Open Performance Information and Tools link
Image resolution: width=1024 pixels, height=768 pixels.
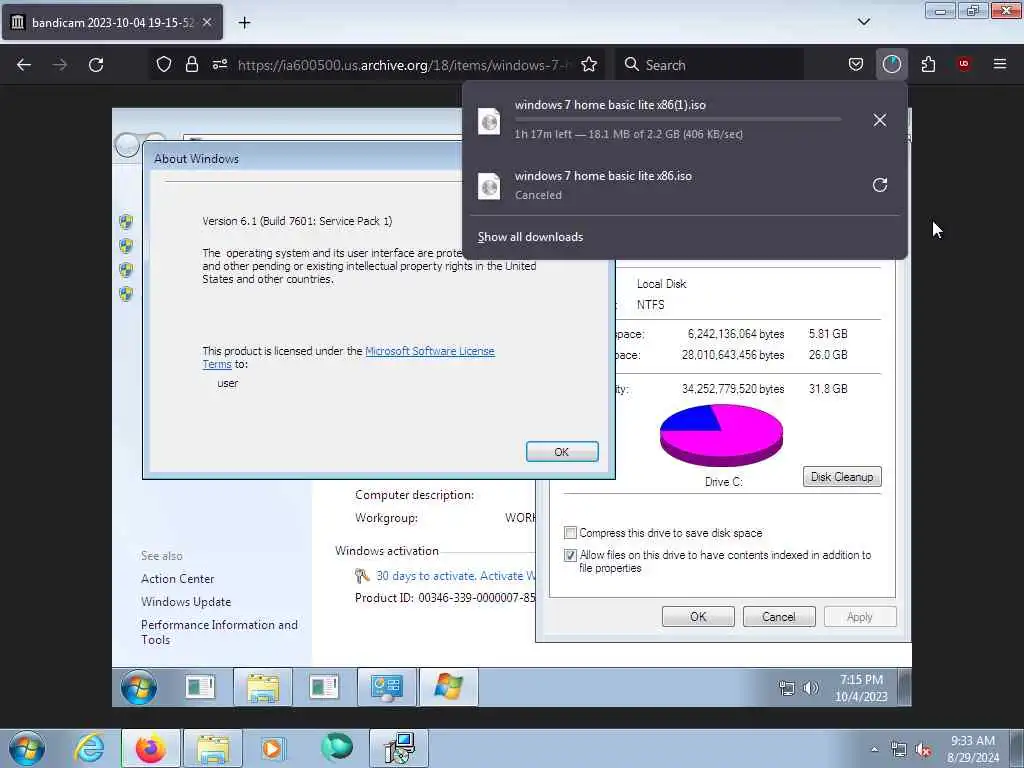[x=219, y=632]
